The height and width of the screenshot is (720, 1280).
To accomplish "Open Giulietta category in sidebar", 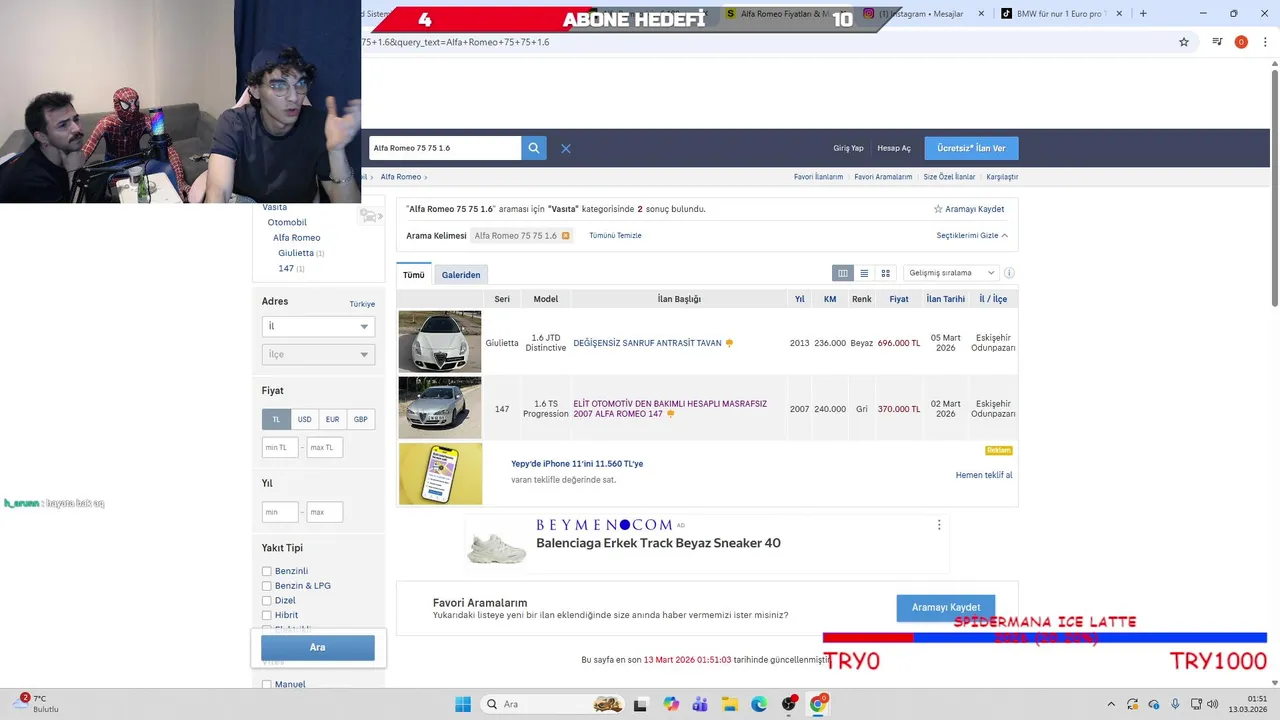I will pos(296,253).
